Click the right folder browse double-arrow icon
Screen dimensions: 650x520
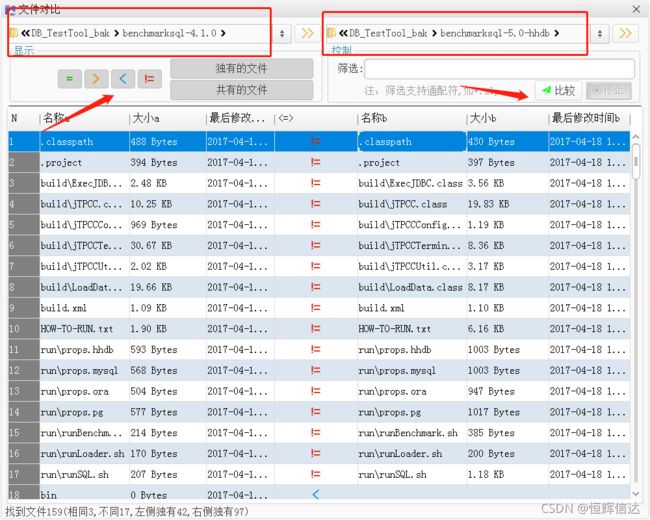tap(625, 33)
